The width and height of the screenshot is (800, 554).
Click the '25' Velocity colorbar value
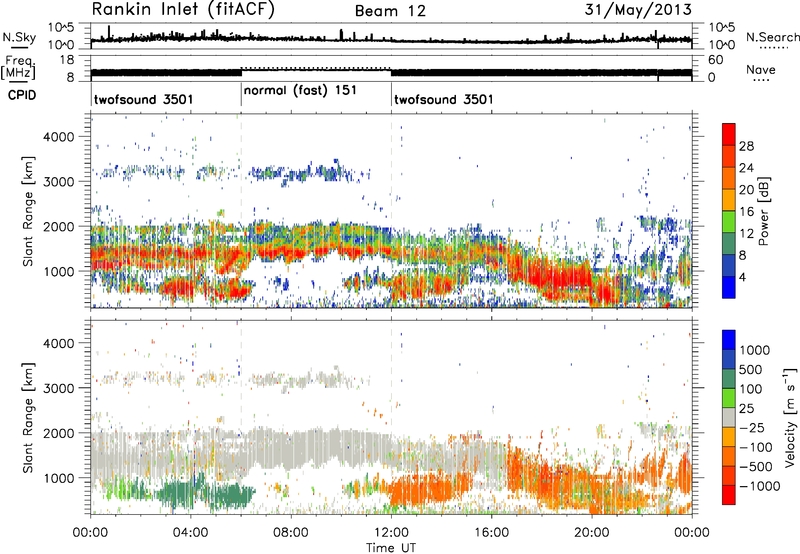(x=746, y=409)
